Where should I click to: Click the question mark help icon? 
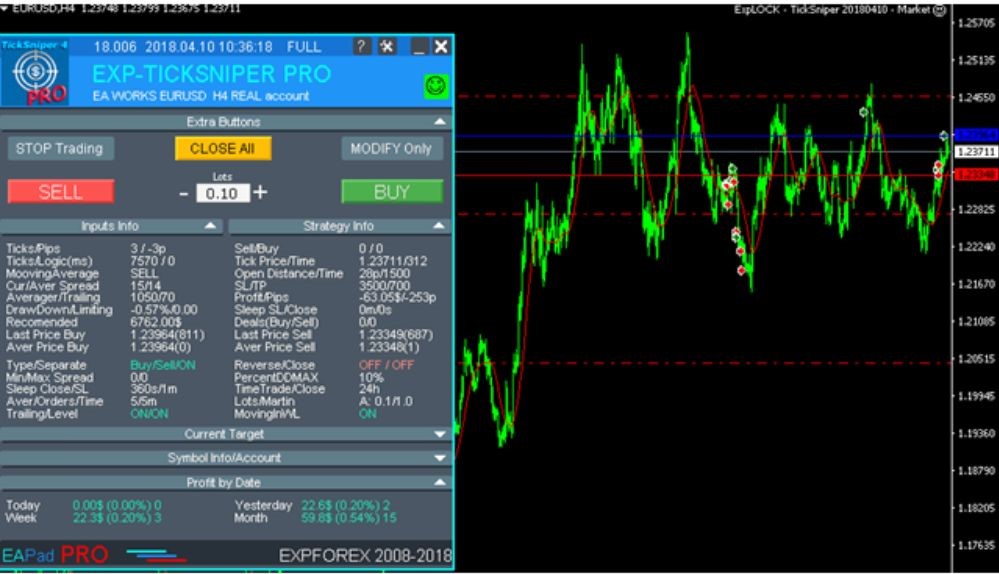pos(361,46)
